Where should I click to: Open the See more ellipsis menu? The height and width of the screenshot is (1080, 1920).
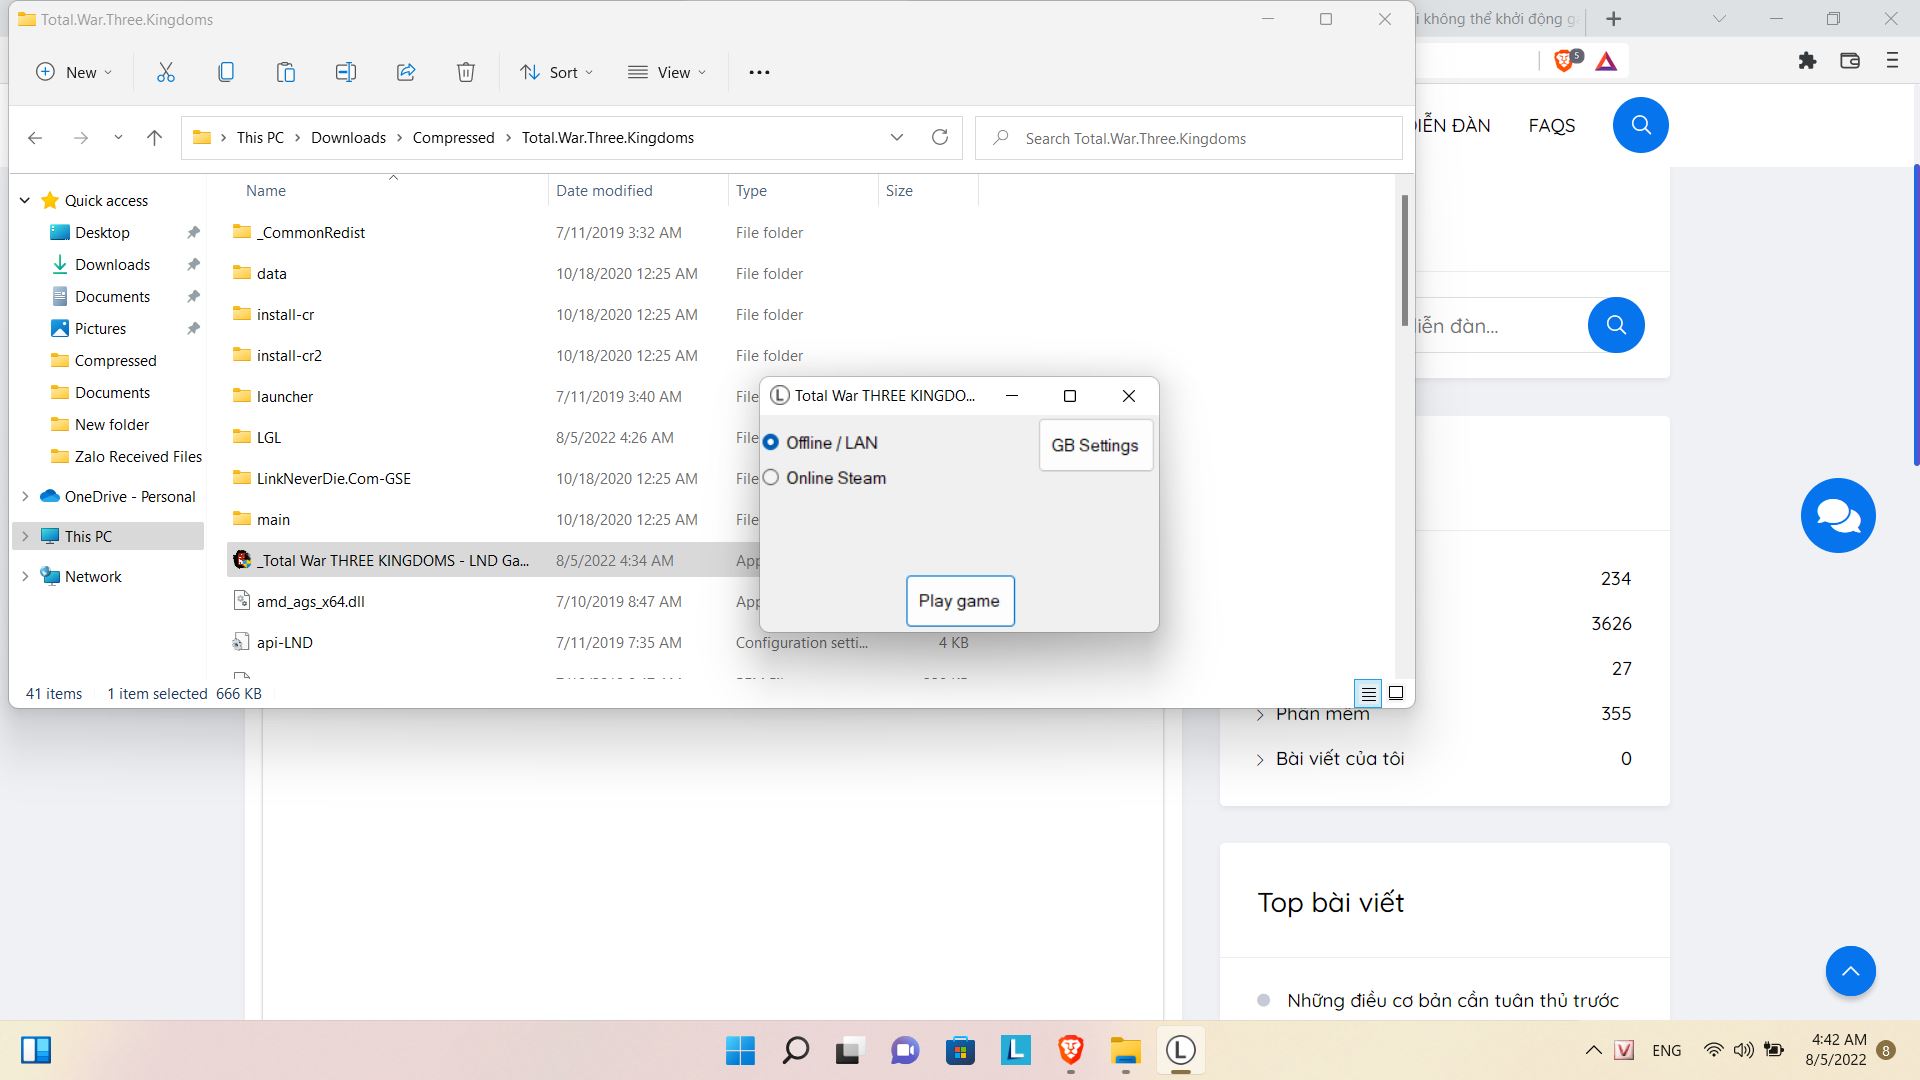(759, 72)
